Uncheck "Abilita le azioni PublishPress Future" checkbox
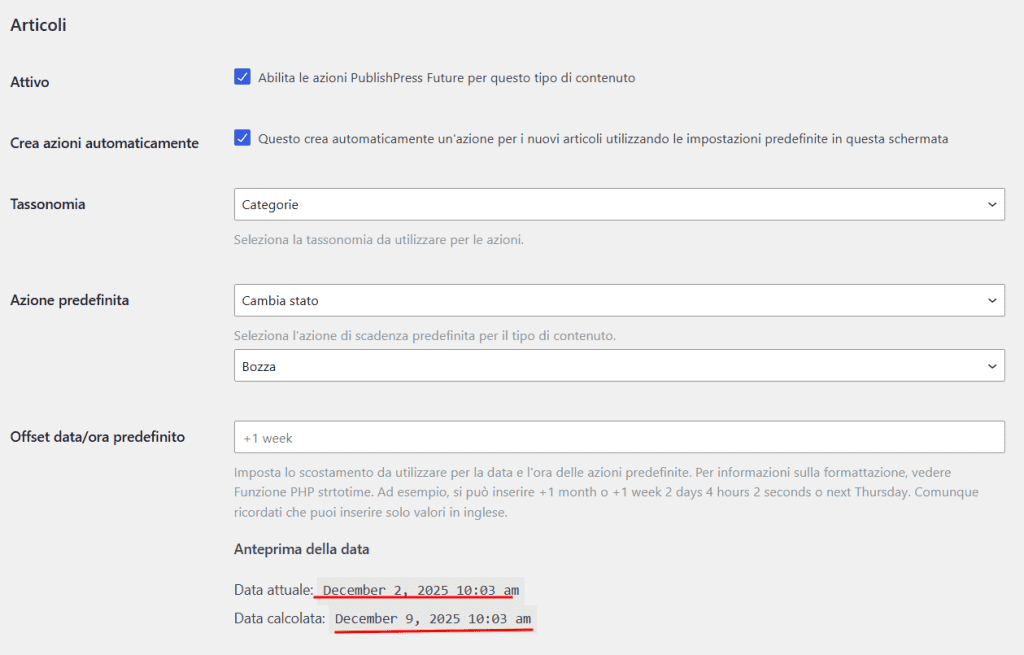Viewport: 1024px width, 655px height. [242, 76]
